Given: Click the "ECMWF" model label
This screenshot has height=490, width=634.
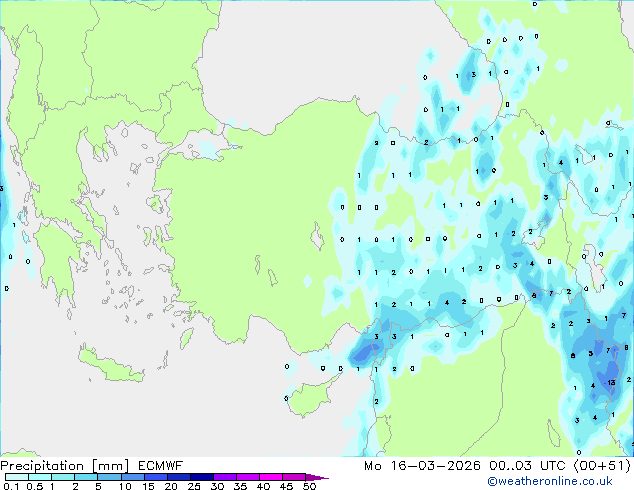Looking at the screenshot, I should tap(161, 466).
